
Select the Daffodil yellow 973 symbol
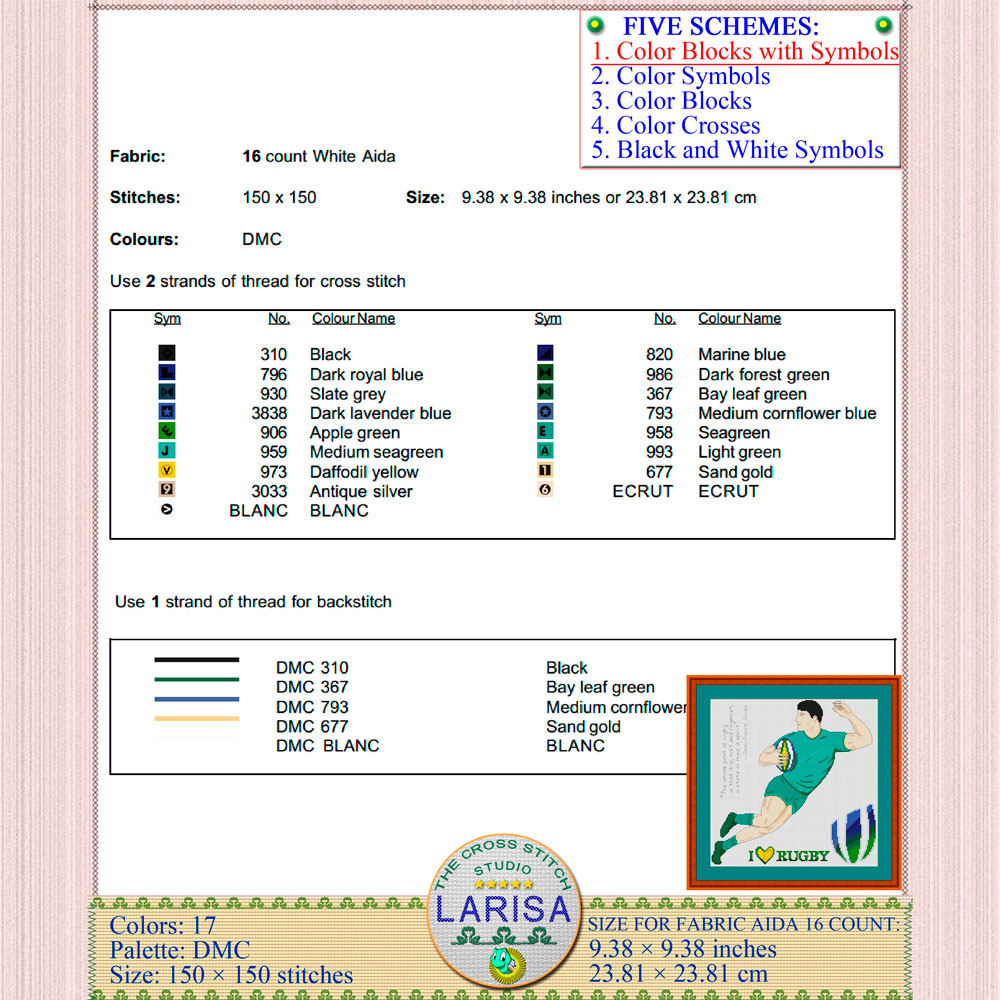click(x=166, y=471)
